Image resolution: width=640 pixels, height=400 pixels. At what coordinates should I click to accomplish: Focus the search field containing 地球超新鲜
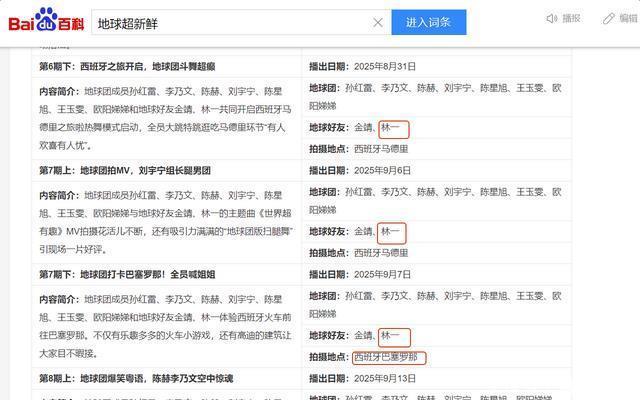pos(230,22)
